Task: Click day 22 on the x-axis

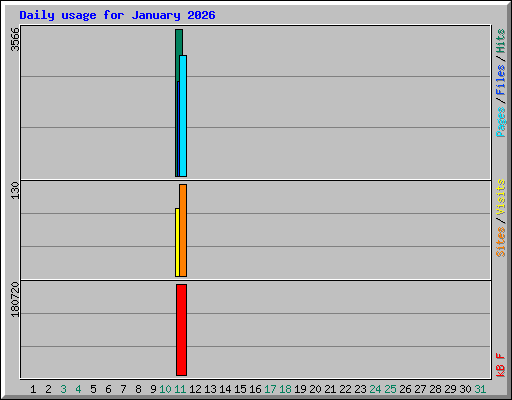Action: [345, 389]
